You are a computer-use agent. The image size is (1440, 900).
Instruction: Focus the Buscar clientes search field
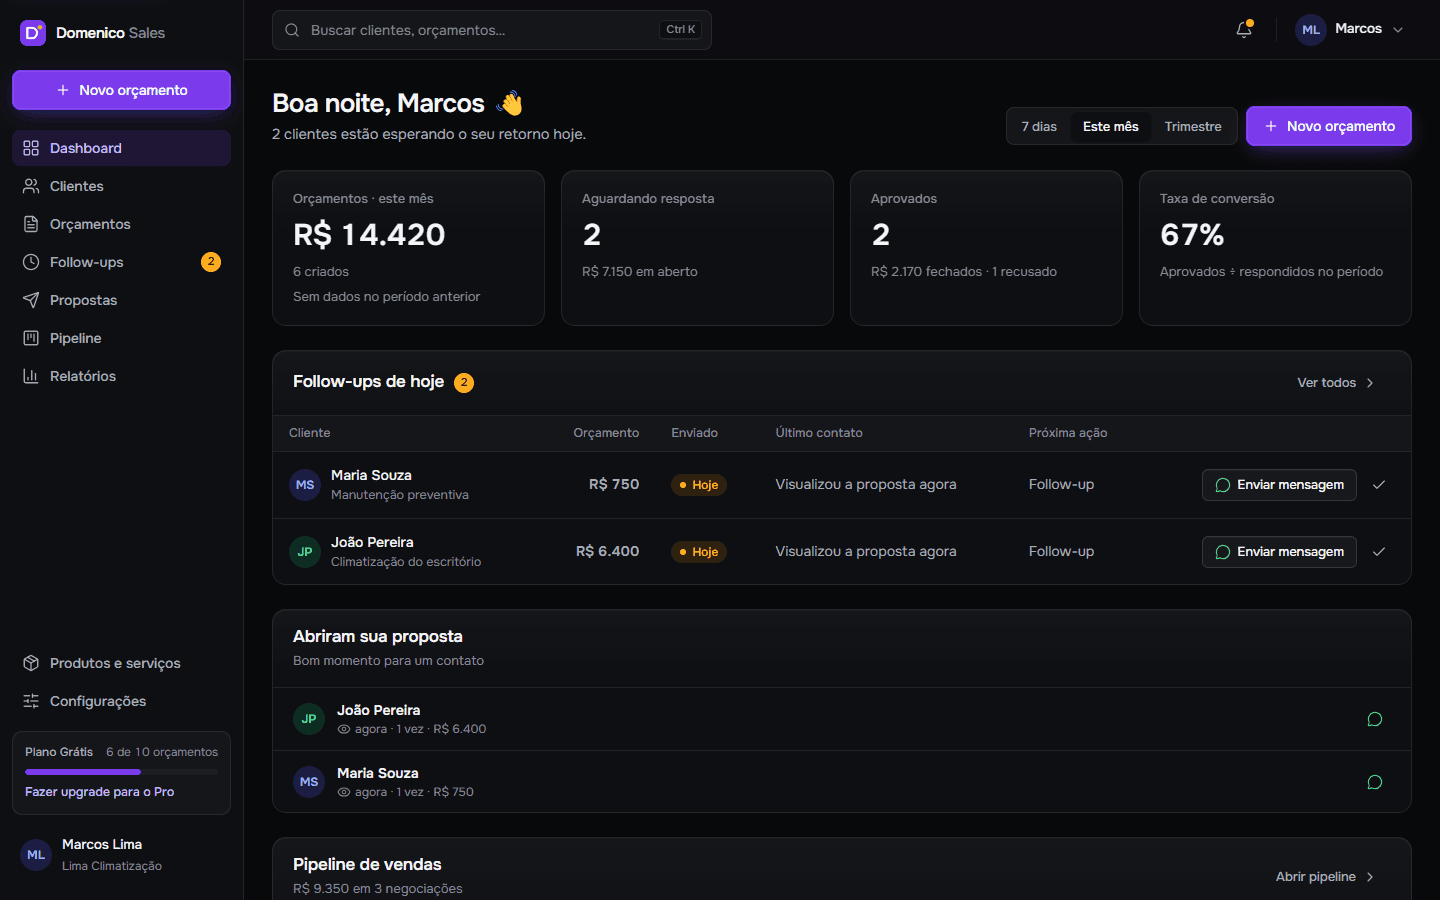point(492,30)
